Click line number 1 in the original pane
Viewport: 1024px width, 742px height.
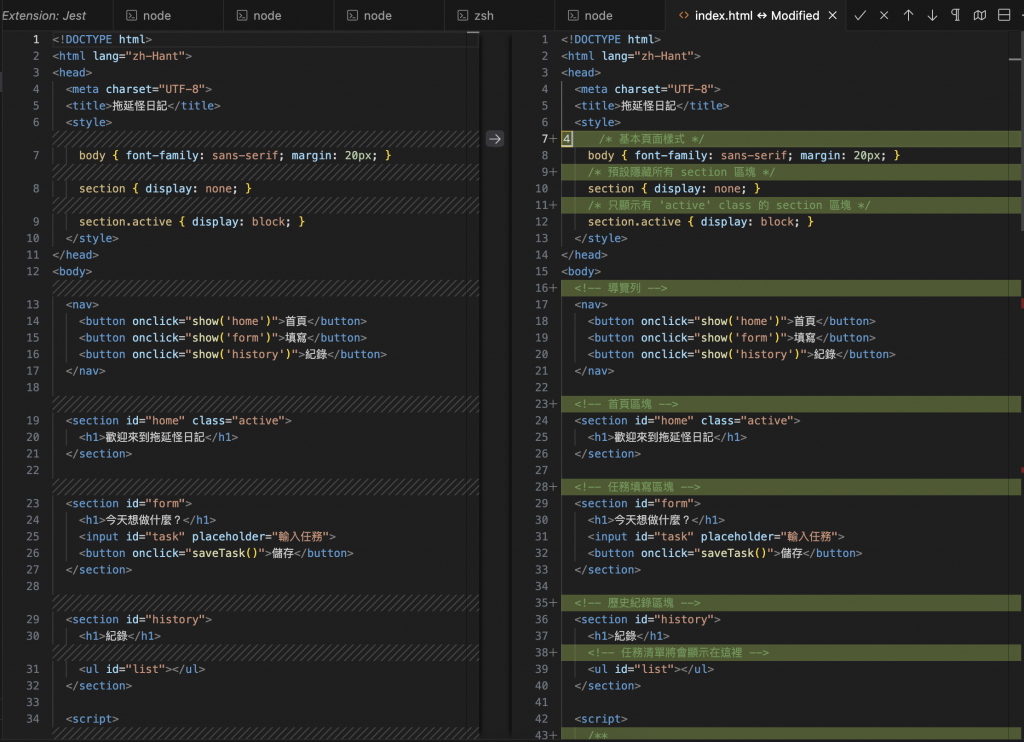35,39
